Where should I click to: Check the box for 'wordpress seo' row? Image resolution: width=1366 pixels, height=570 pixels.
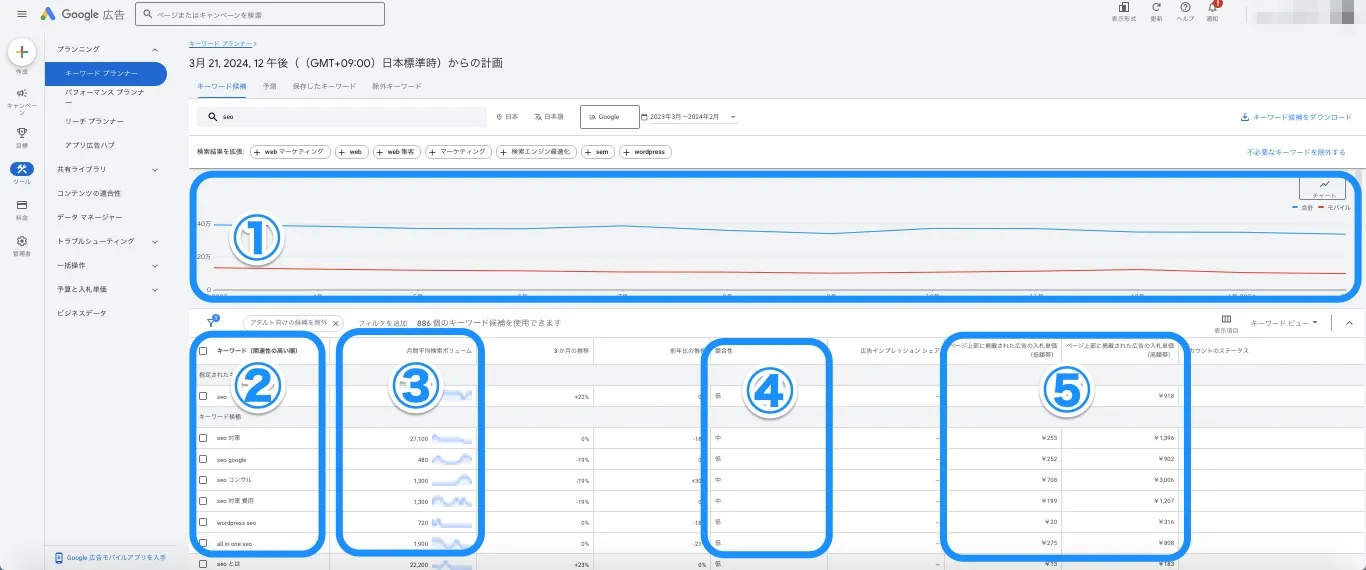[204, 522]
